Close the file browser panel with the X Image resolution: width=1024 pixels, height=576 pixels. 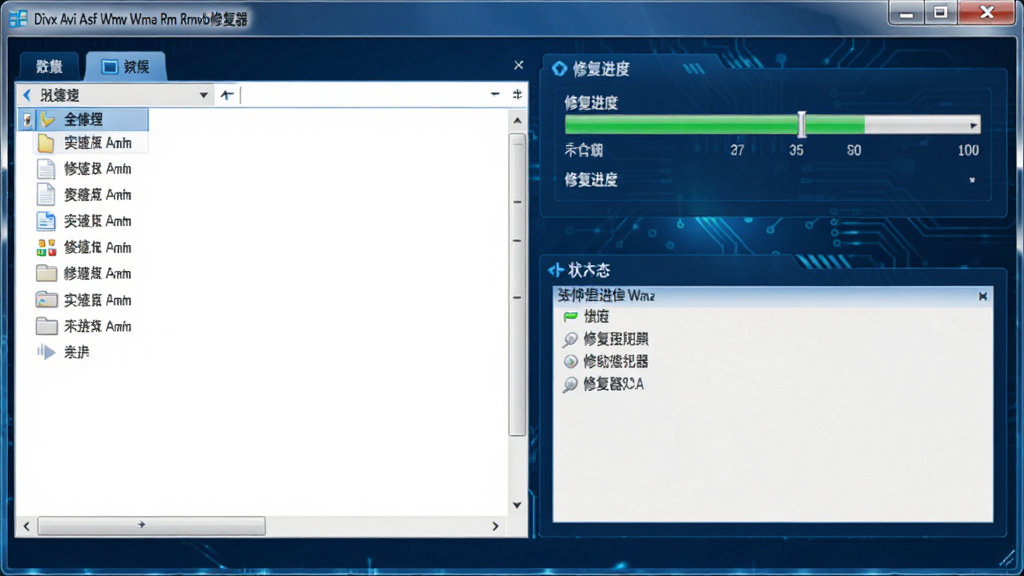[x=519, y=65]
